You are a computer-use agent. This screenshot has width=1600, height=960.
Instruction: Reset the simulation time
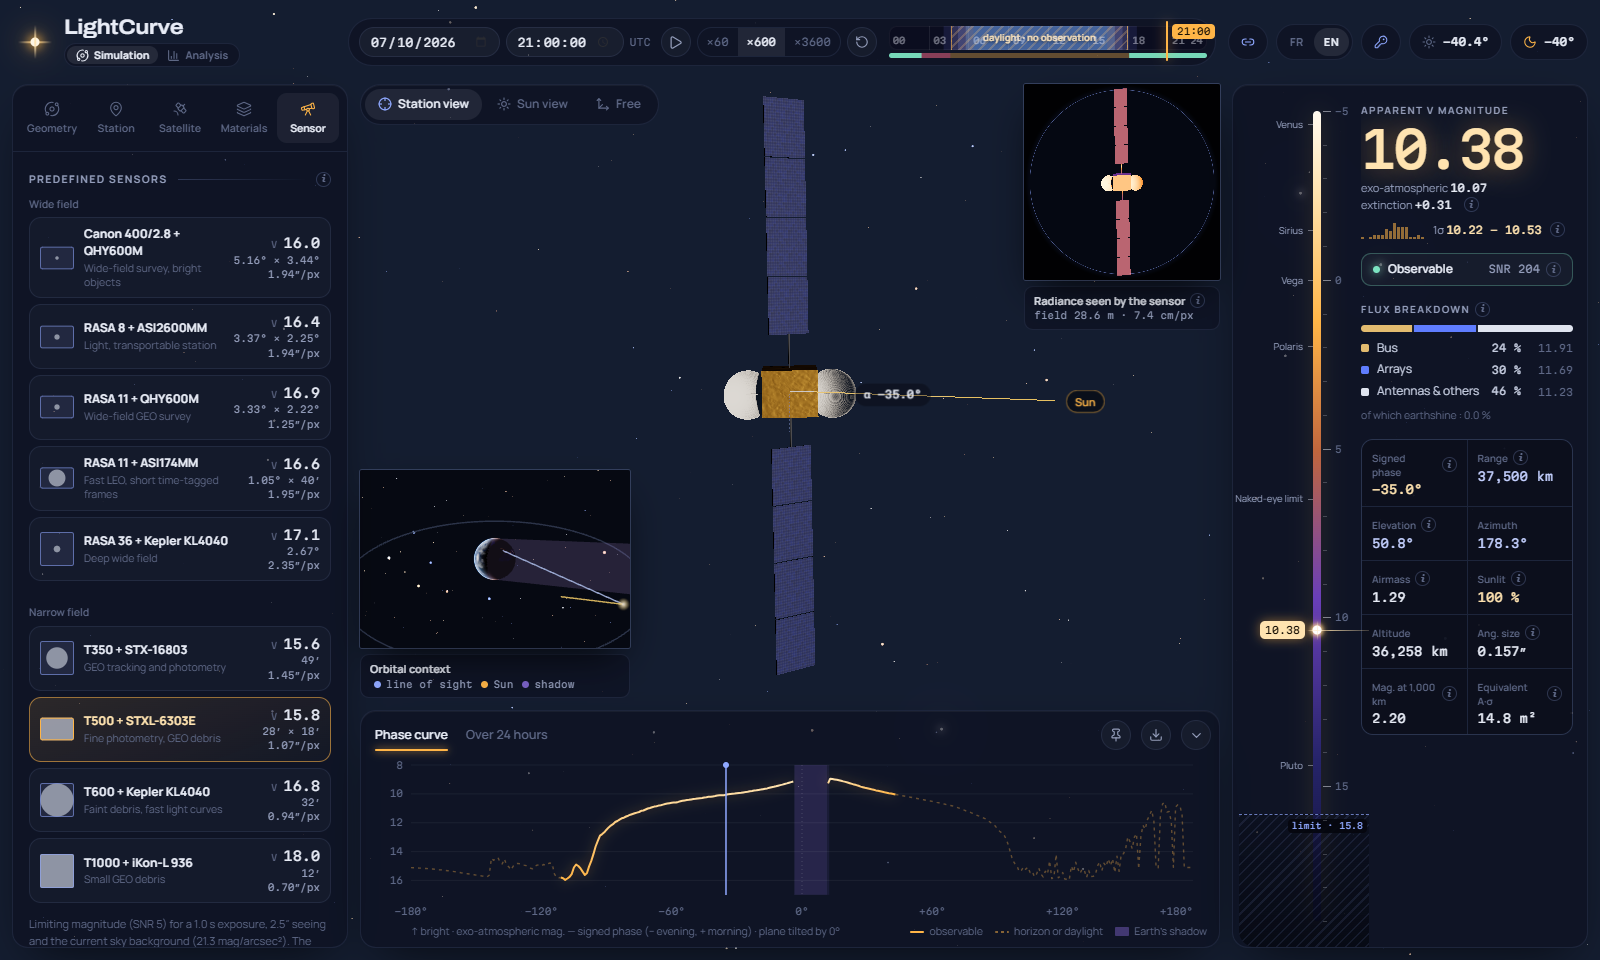pos(862,42)
